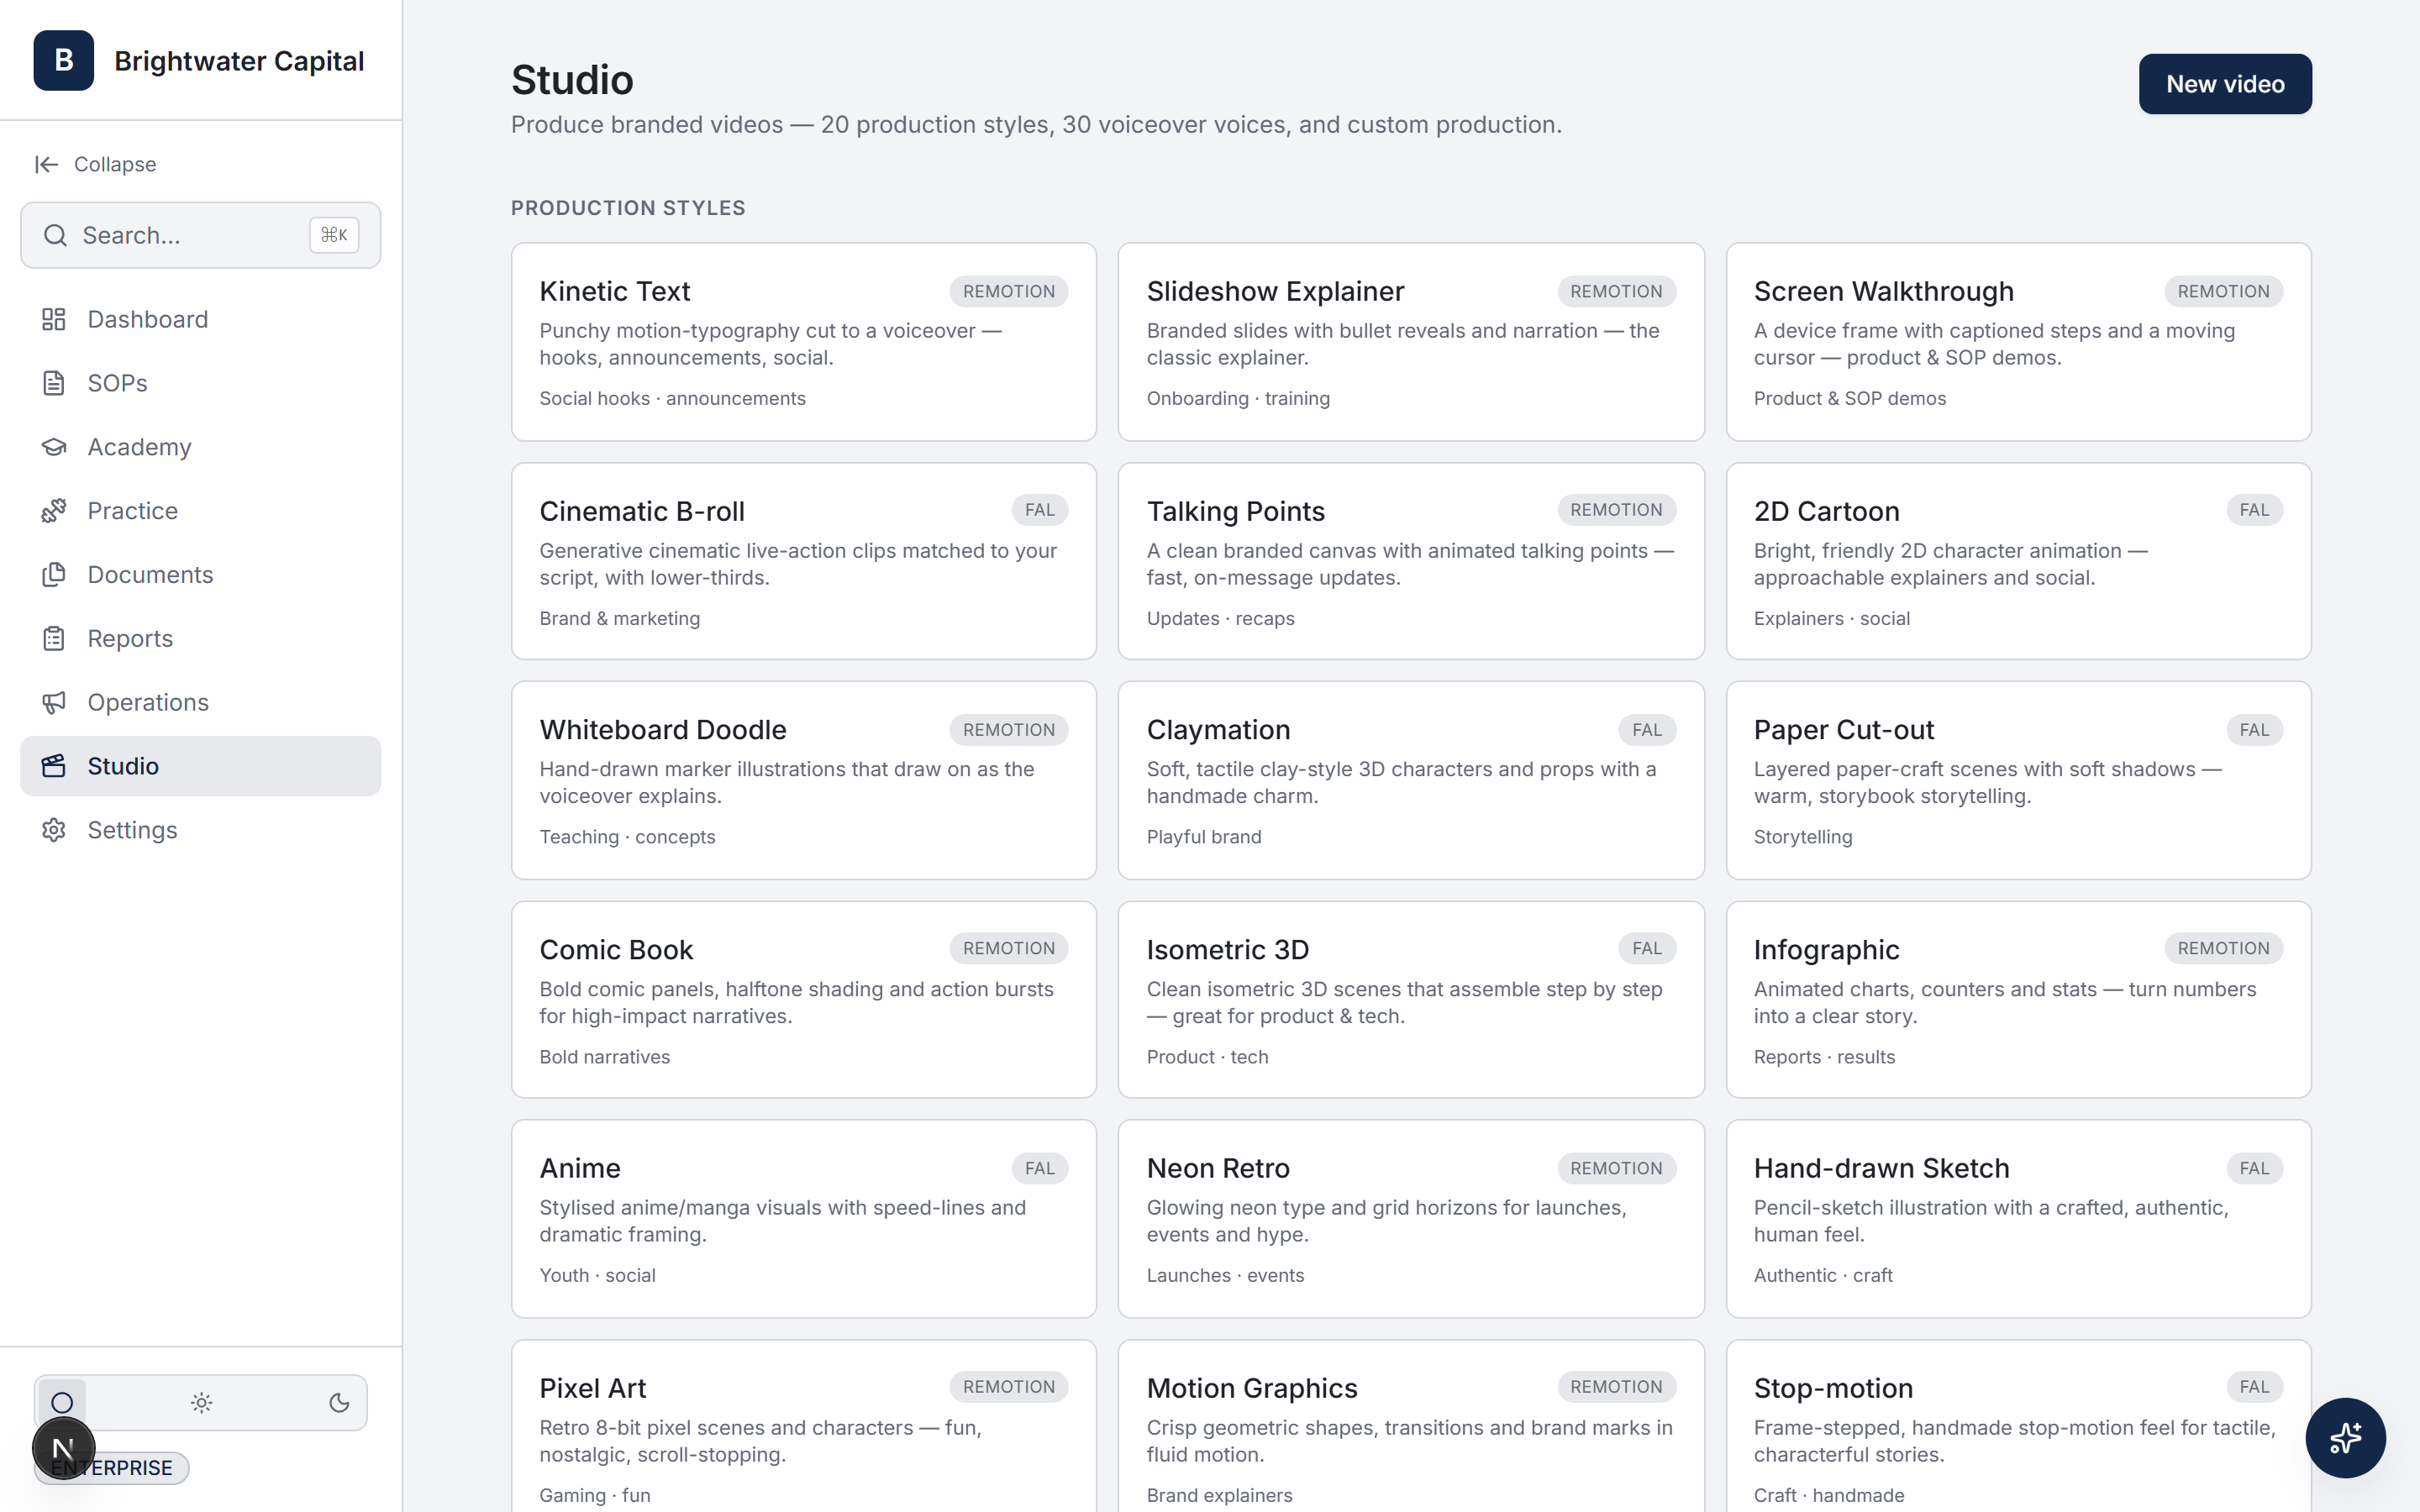Image resolution: width=2420 pixels, height=1512 pixels.
Task: Collapse the sidebar
Action: pos(96,164)
